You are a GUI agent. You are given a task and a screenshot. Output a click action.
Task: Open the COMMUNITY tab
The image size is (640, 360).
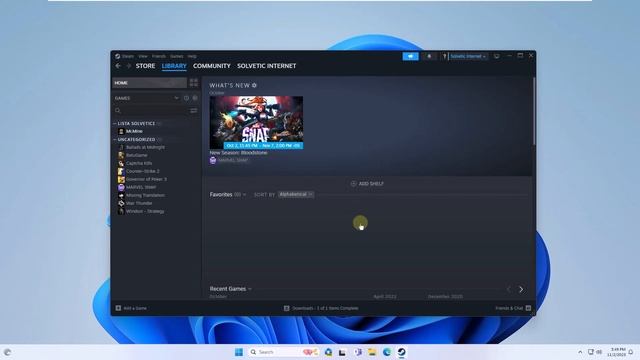tap(212, 66)
